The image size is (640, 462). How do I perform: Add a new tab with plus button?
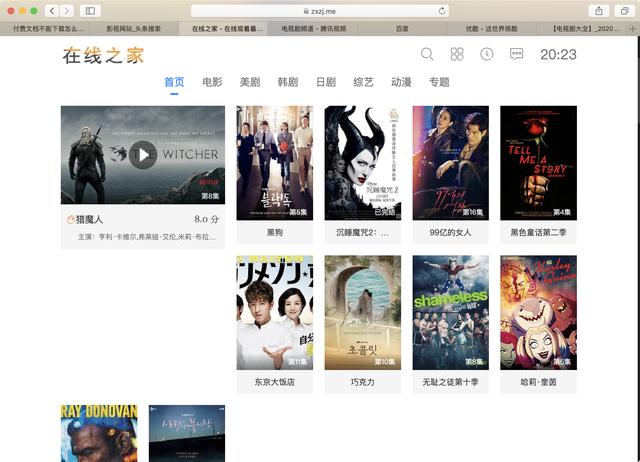click(633, 29)
